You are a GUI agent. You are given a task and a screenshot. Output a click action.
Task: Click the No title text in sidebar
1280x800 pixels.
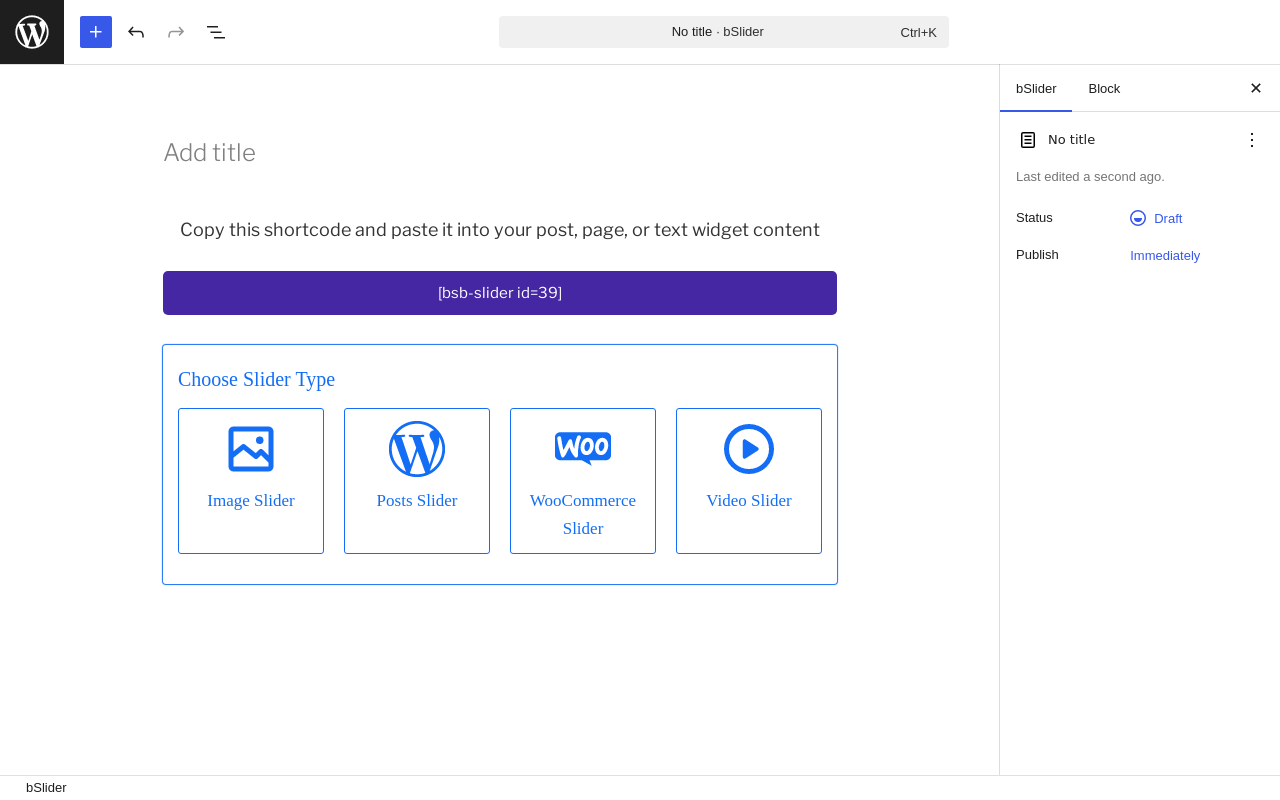click(1071, 140)
